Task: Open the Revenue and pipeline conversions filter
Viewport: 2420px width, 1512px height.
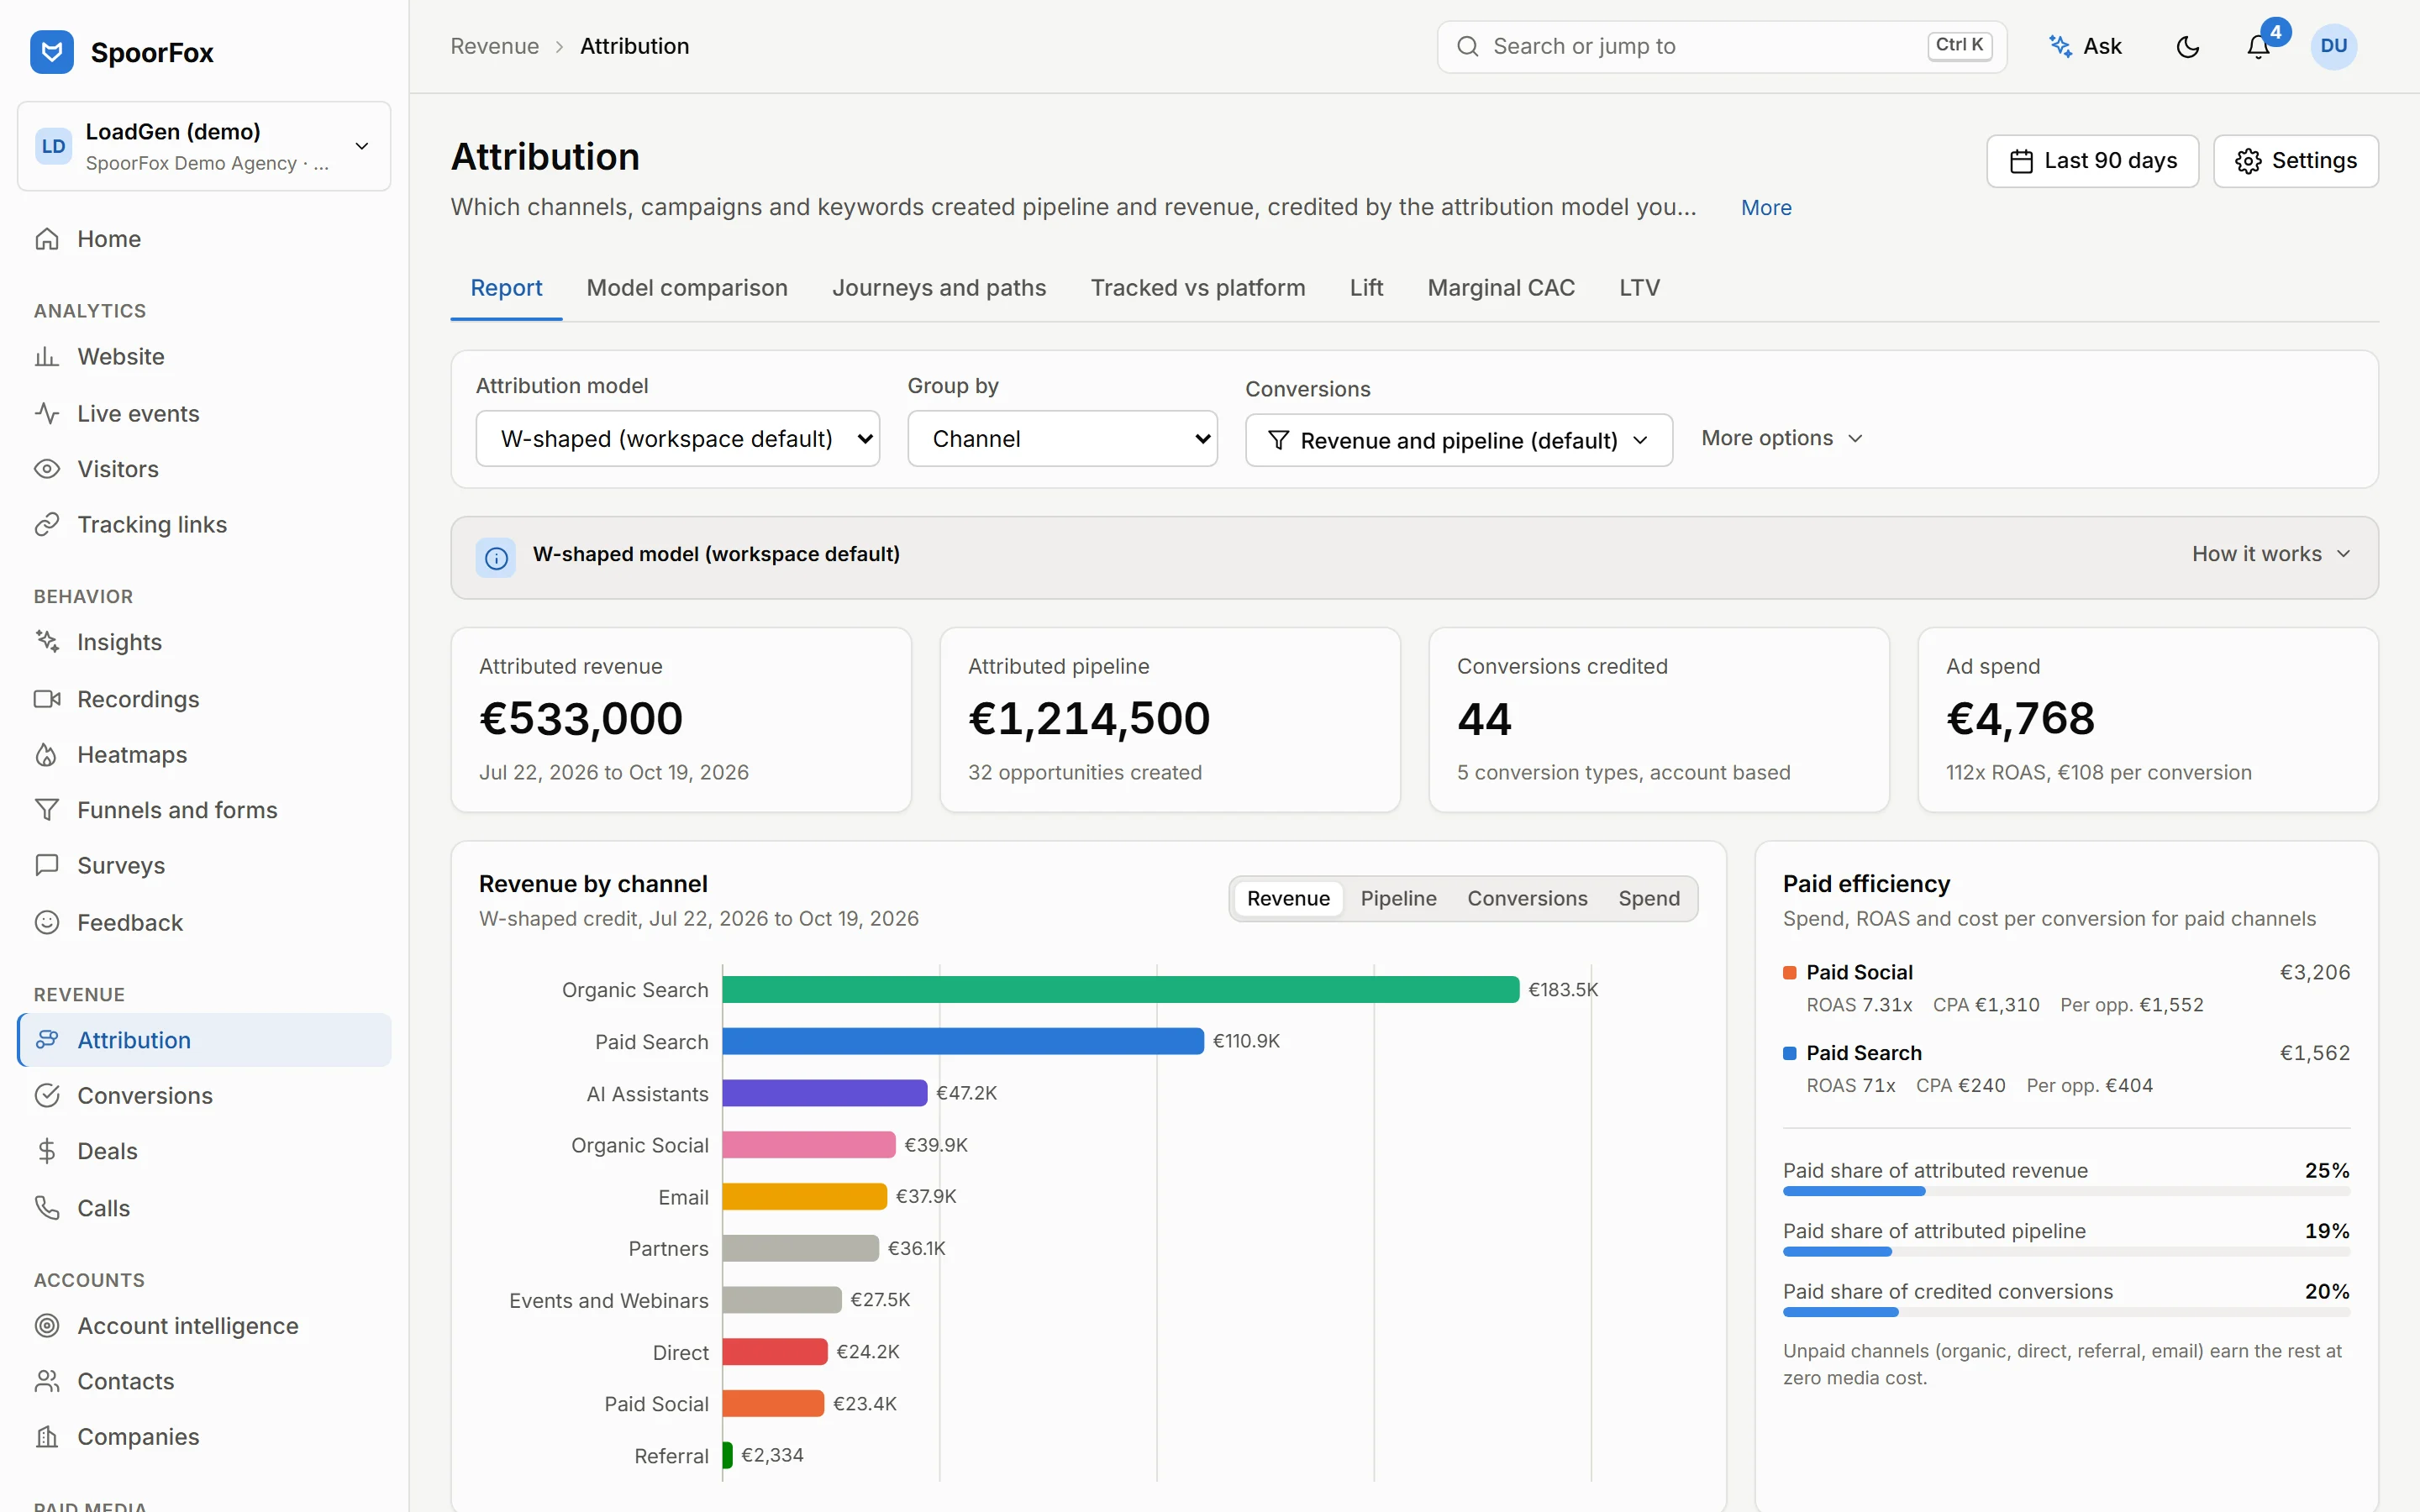Action: tap(1459, 441)
